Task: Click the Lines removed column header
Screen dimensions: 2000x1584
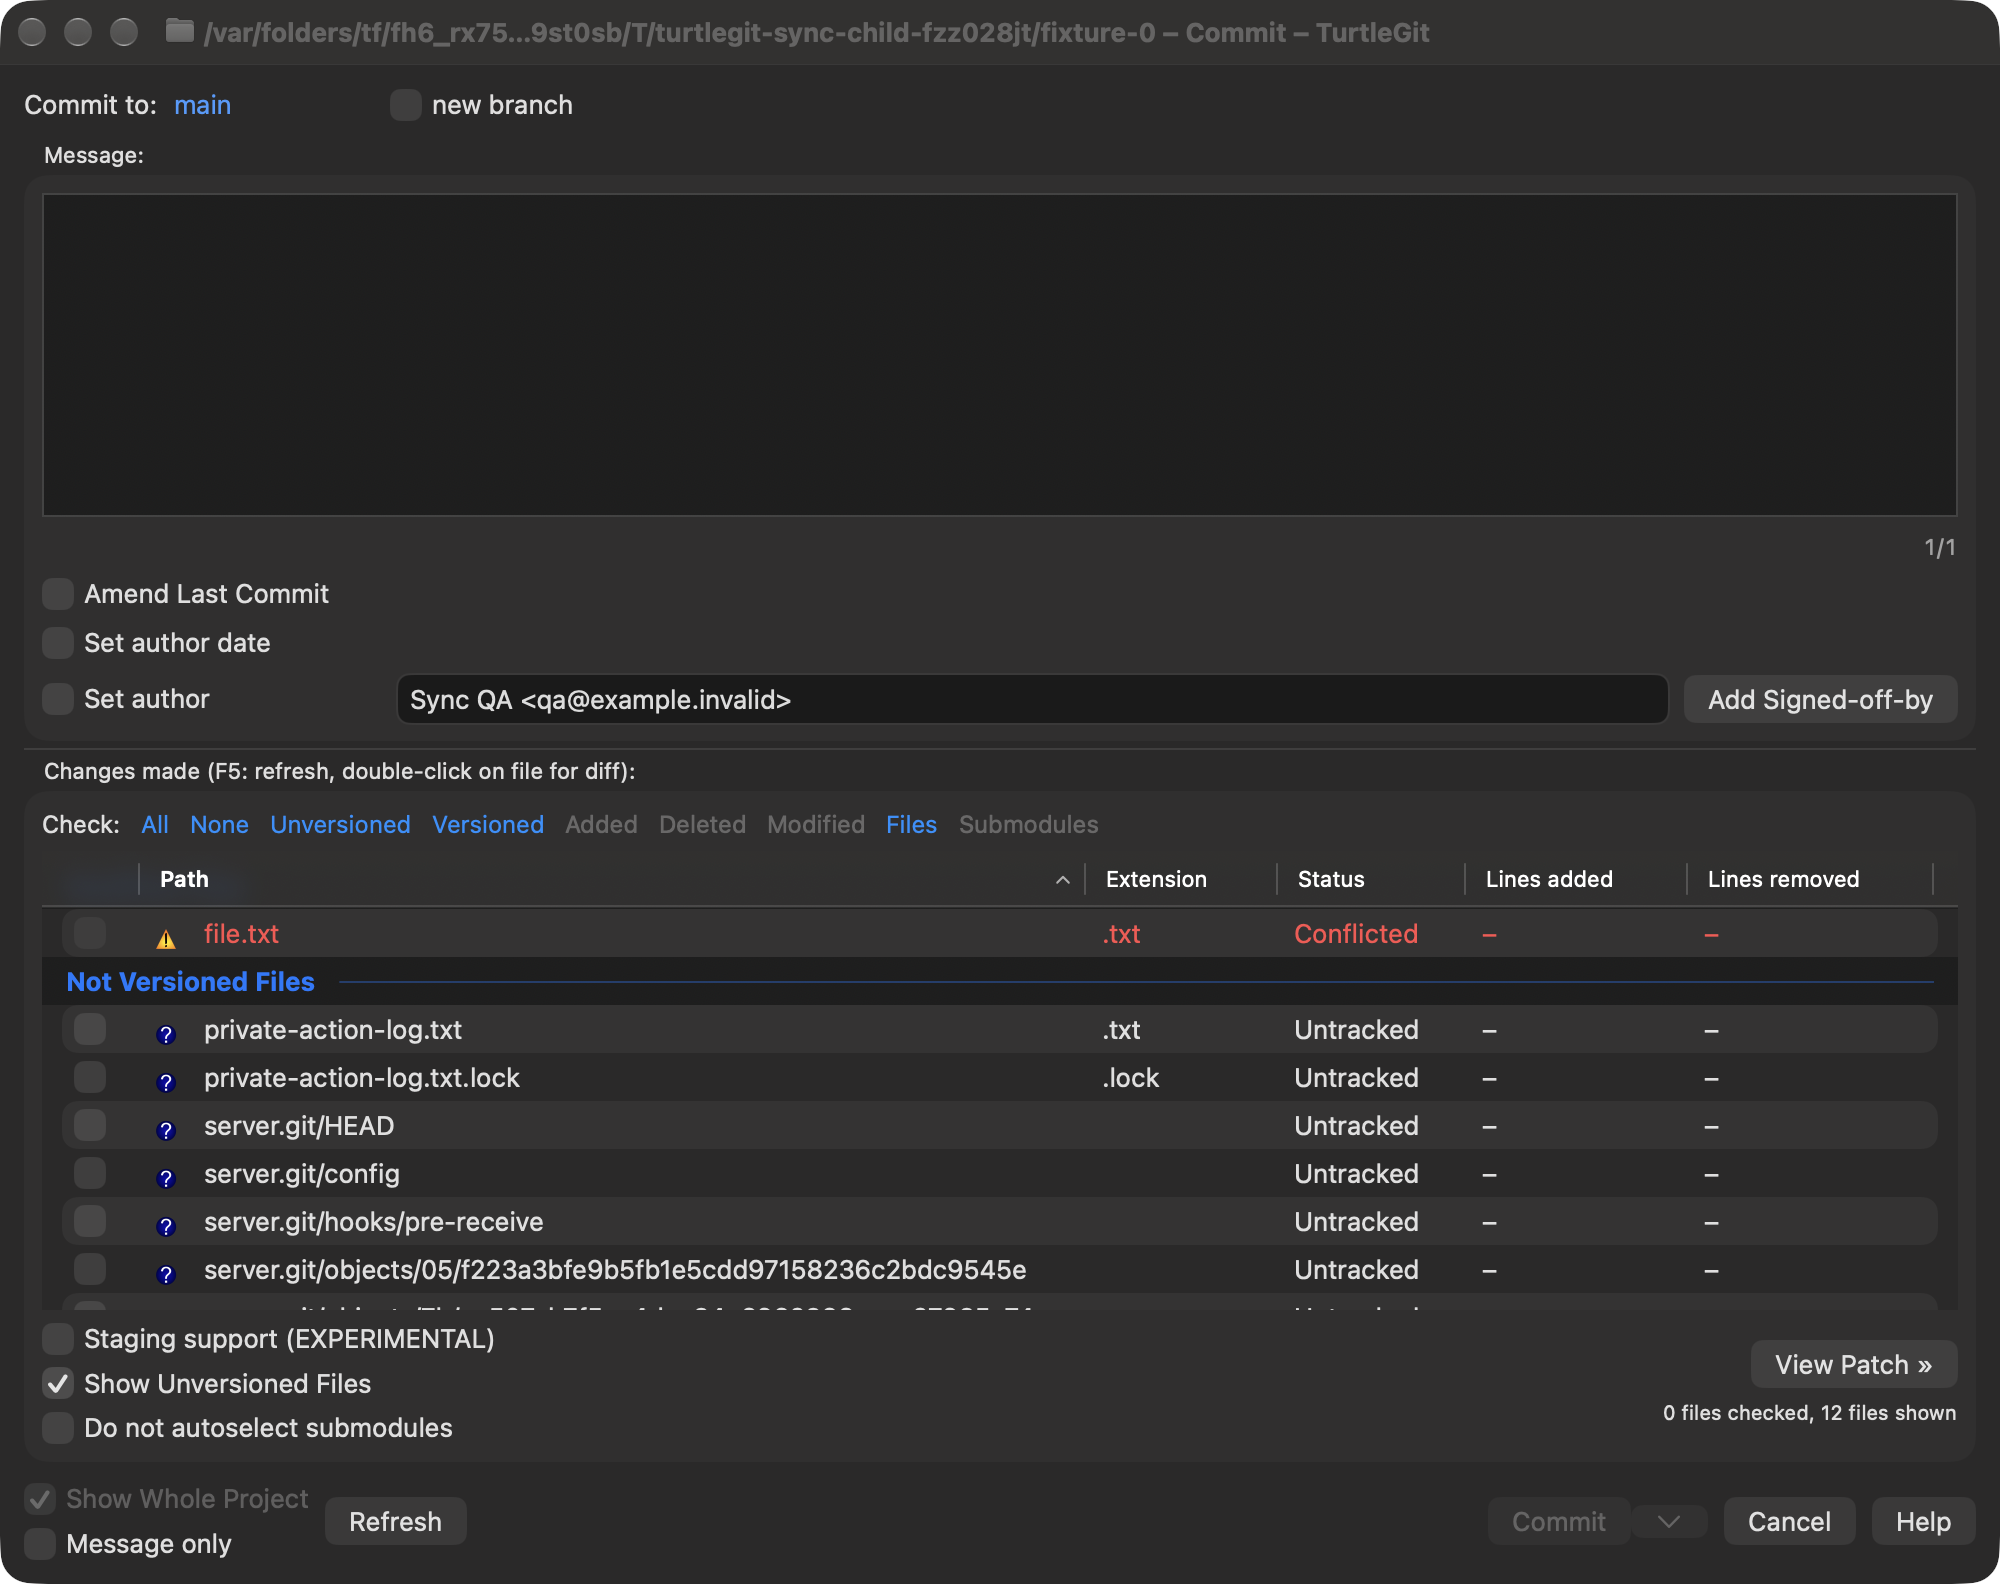Action: [x=1810, y=879]
